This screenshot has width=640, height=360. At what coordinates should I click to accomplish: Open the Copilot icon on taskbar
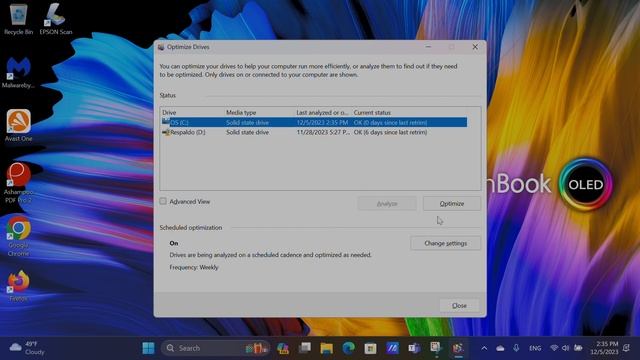tap(283, 348)
